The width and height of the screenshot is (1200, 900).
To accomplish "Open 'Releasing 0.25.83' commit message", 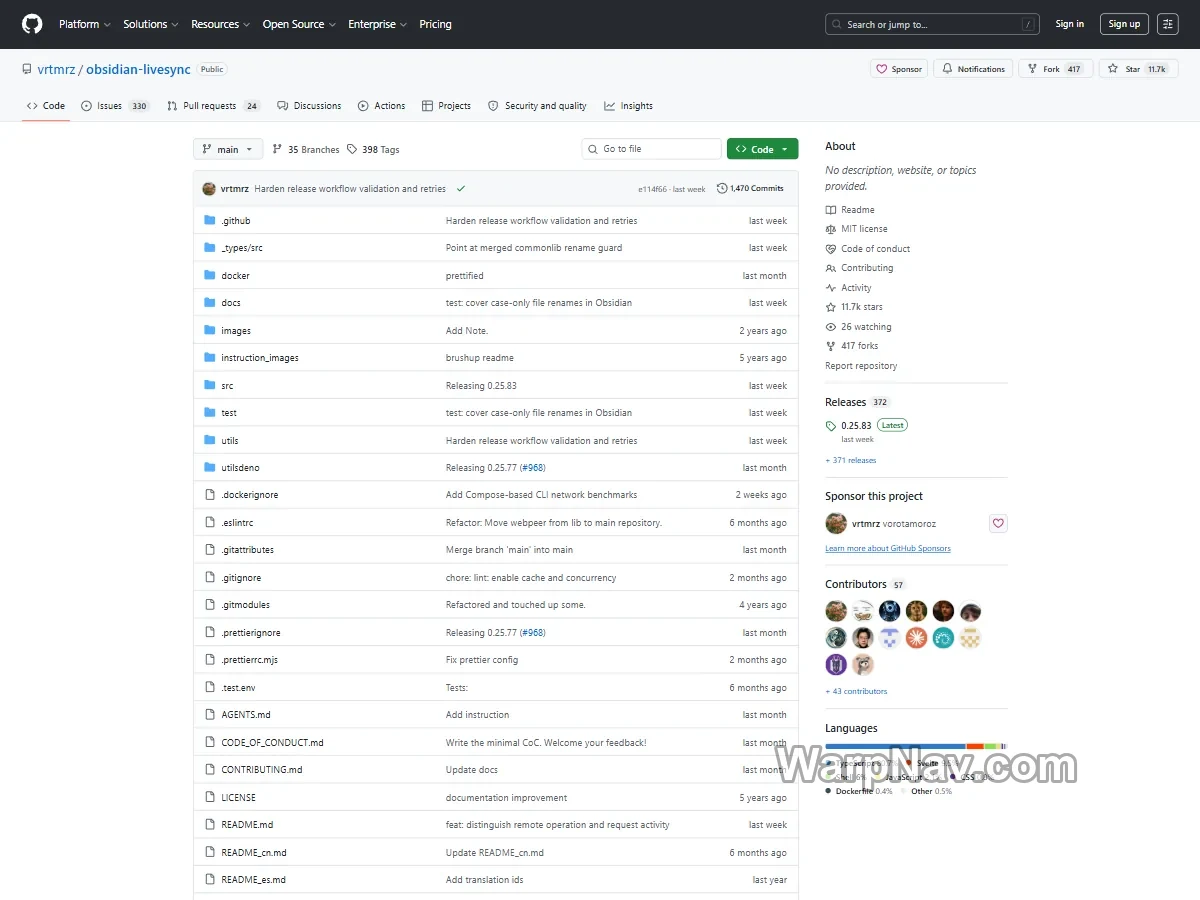I will coord(481,386).
